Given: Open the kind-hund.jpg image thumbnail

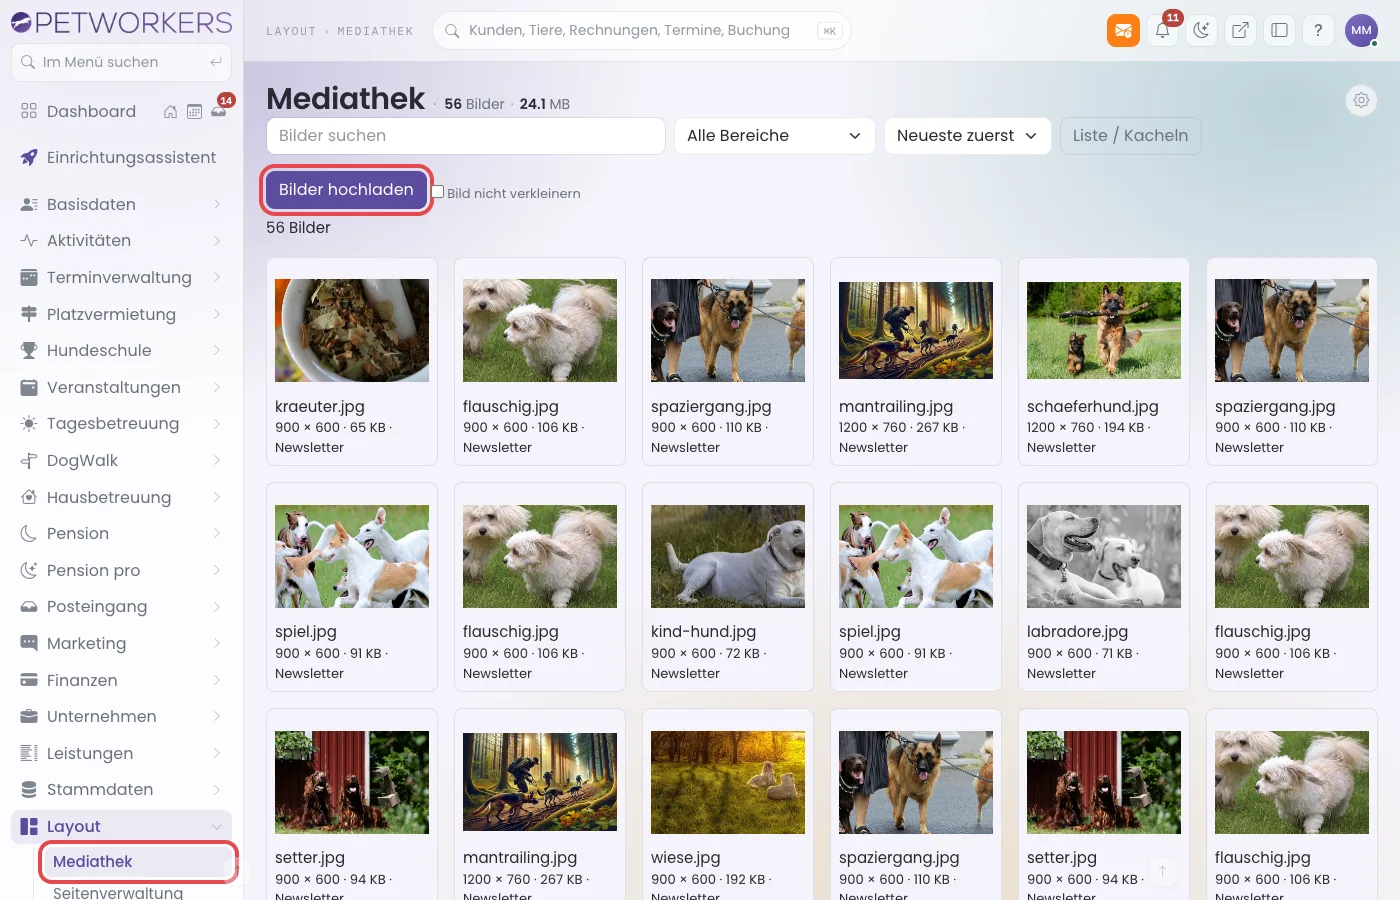Looking at the screenshot, I should 728,556.
